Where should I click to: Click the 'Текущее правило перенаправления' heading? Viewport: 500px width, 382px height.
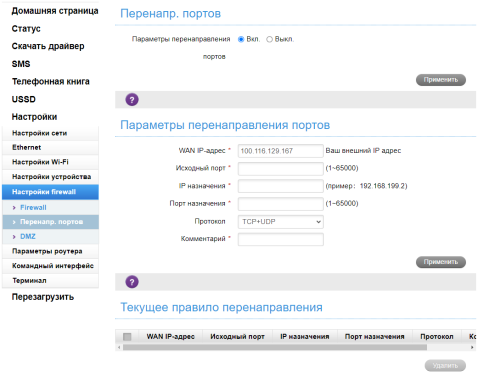(221, 307)
